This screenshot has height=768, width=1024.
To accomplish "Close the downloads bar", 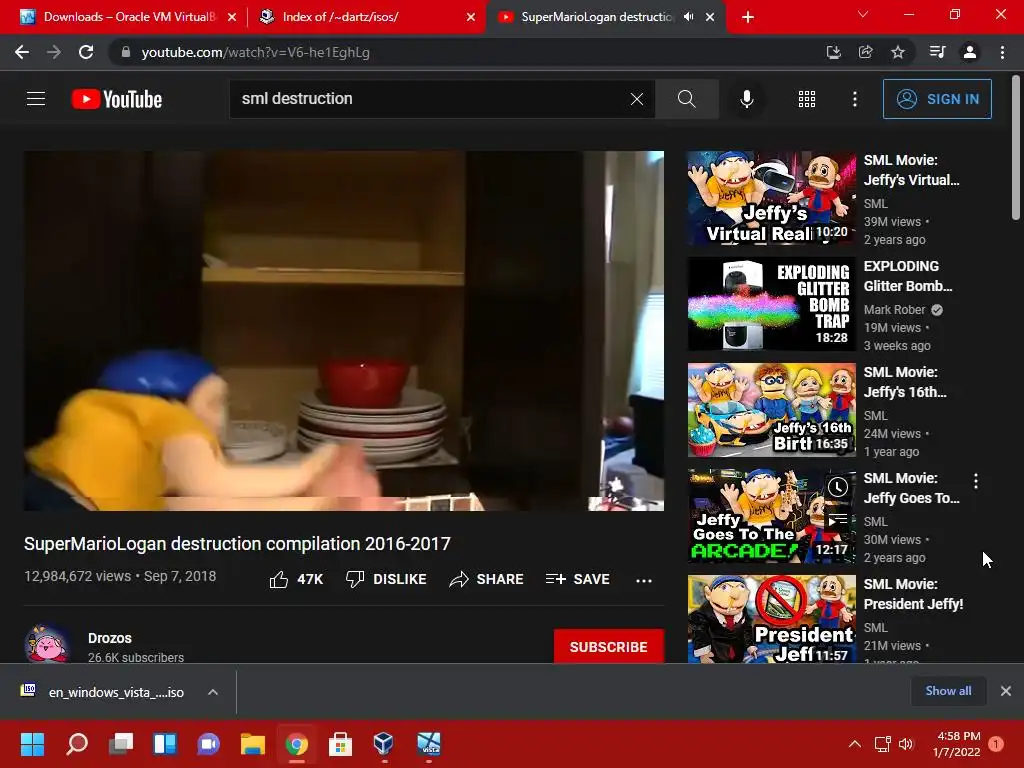I will click(1006, 691).
